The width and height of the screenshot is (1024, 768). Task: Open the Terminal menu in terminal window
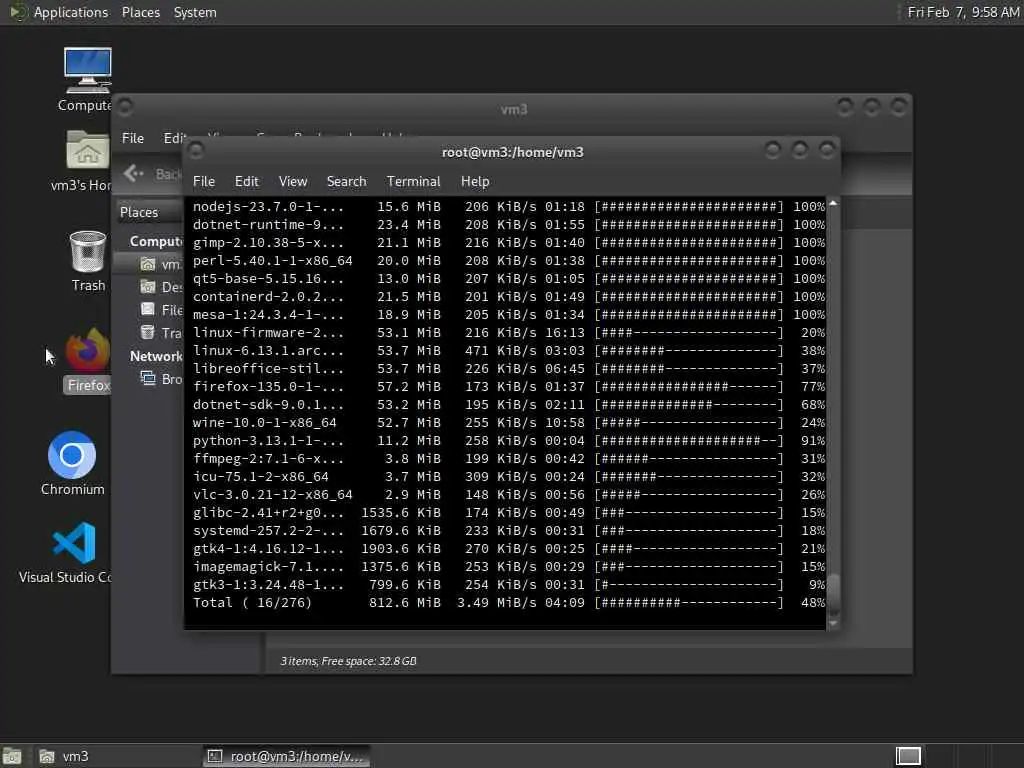tap(413, 181)
